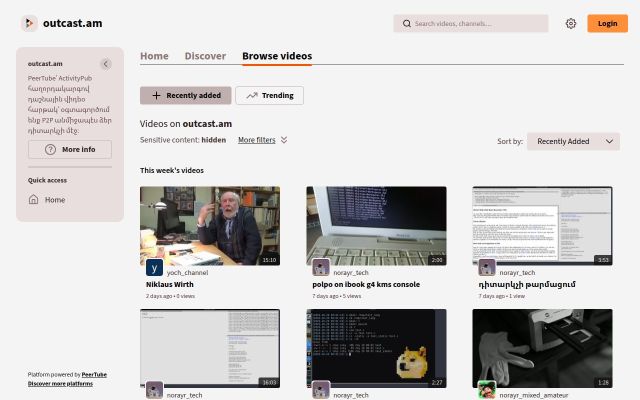The width and height of the screenshot is (640, 400).
Task: Click norayr_tech name under 3:53 video
Action: 517,273
